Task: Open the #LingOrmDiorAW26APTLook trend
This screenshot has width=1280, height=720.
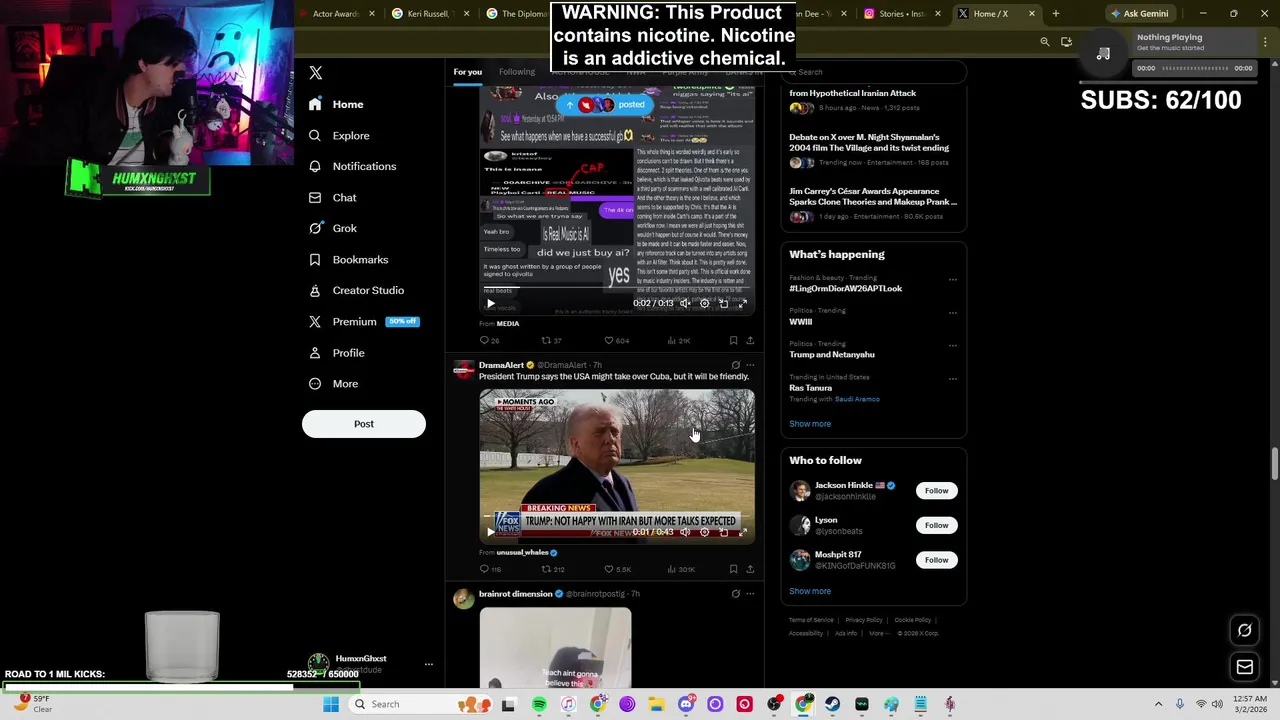Action: coord(845,288)
